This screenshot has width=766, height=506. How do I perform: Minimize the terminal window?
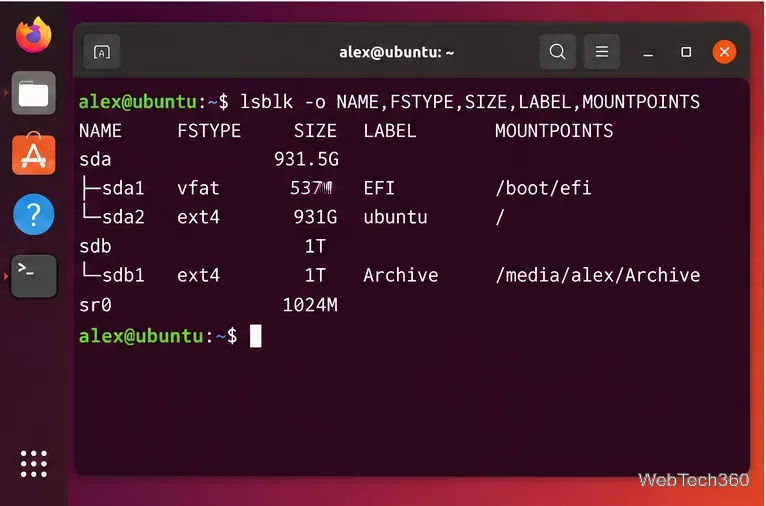tap(648, 52)
